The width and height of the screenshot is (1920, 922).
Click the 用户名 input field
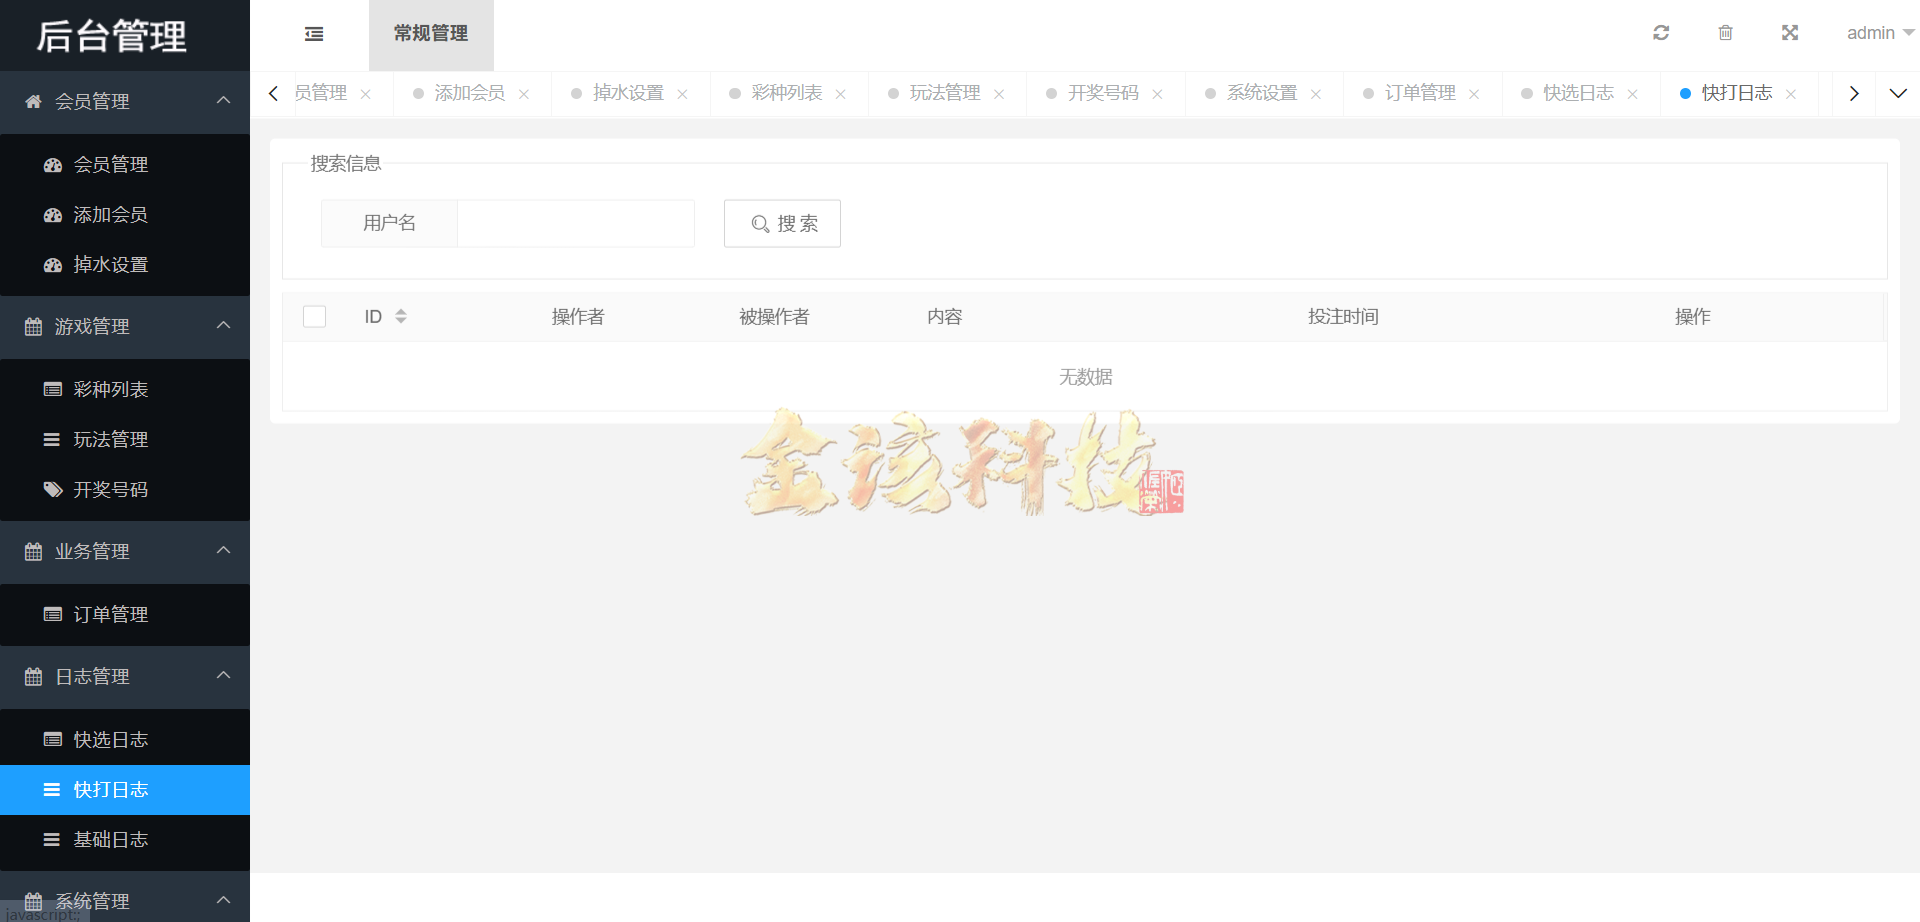click(575, 223)
